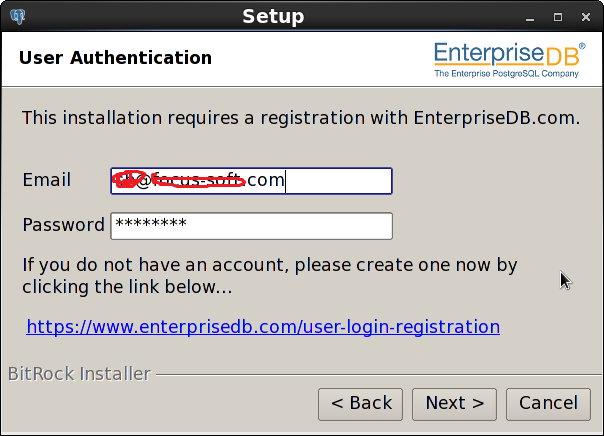Image resolution: width=604 pixels, height=436 pixels.
Task: Maximize the Setup installer window
Action: coord(558,17)
